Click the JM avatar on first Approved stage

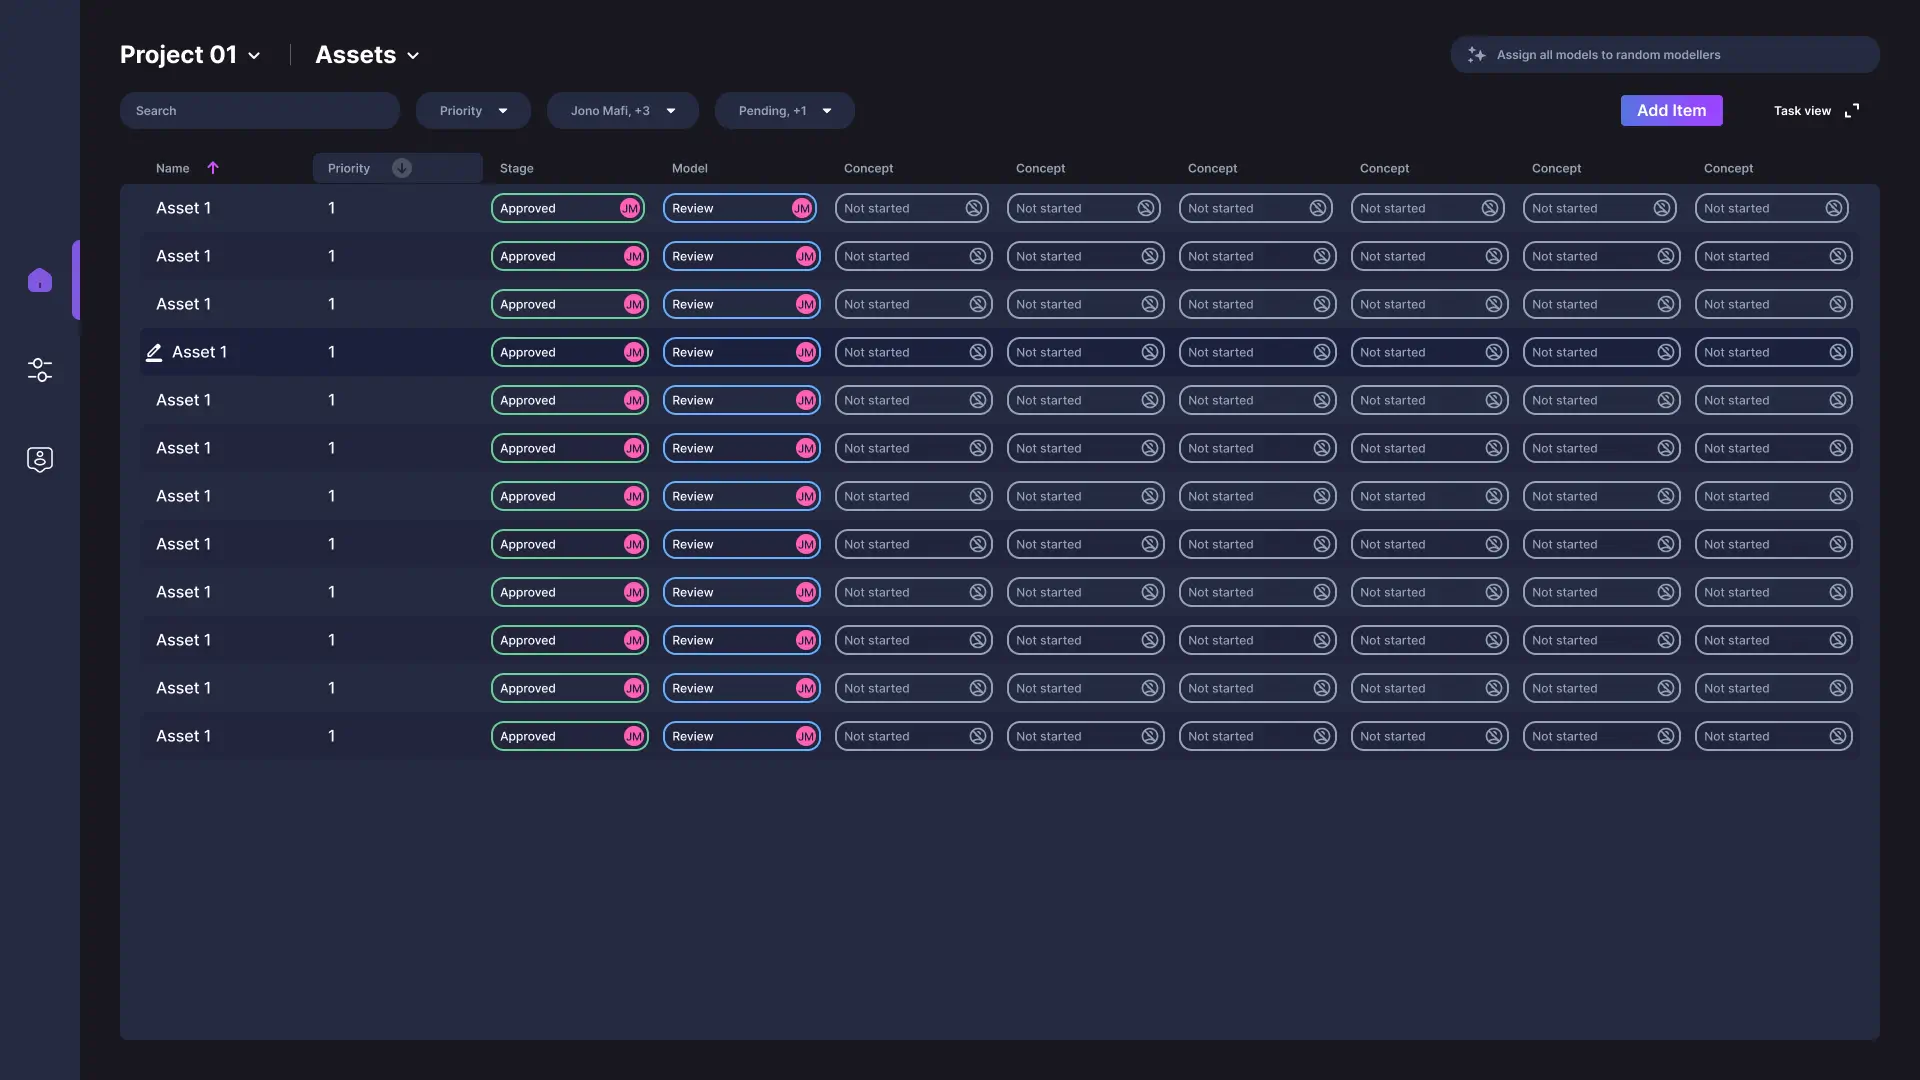(629, 208)
